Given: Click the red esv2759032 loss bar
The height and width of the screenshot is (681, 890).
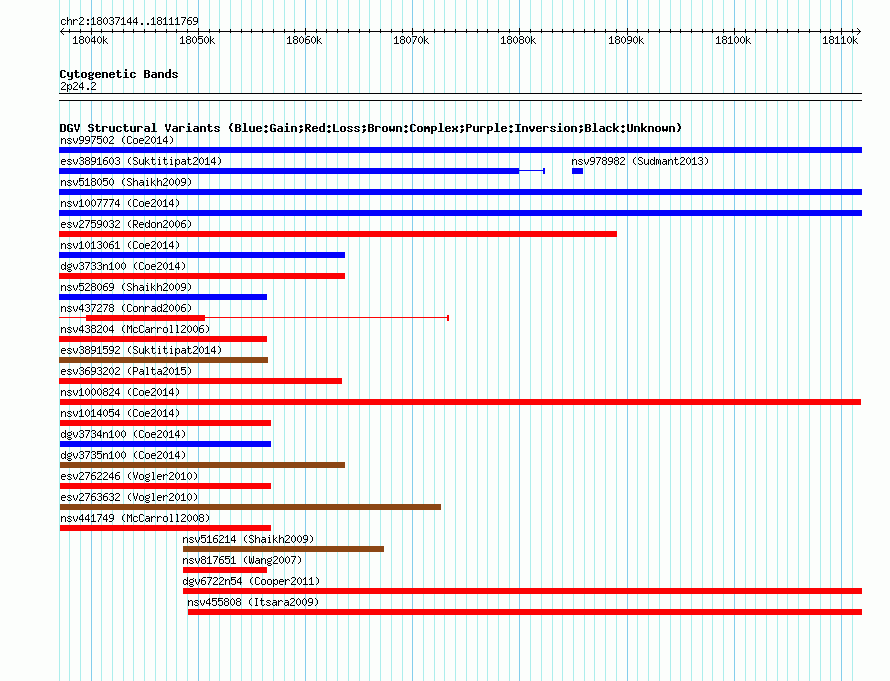Looking at the screenshot, I should click(x=338, y=234).
